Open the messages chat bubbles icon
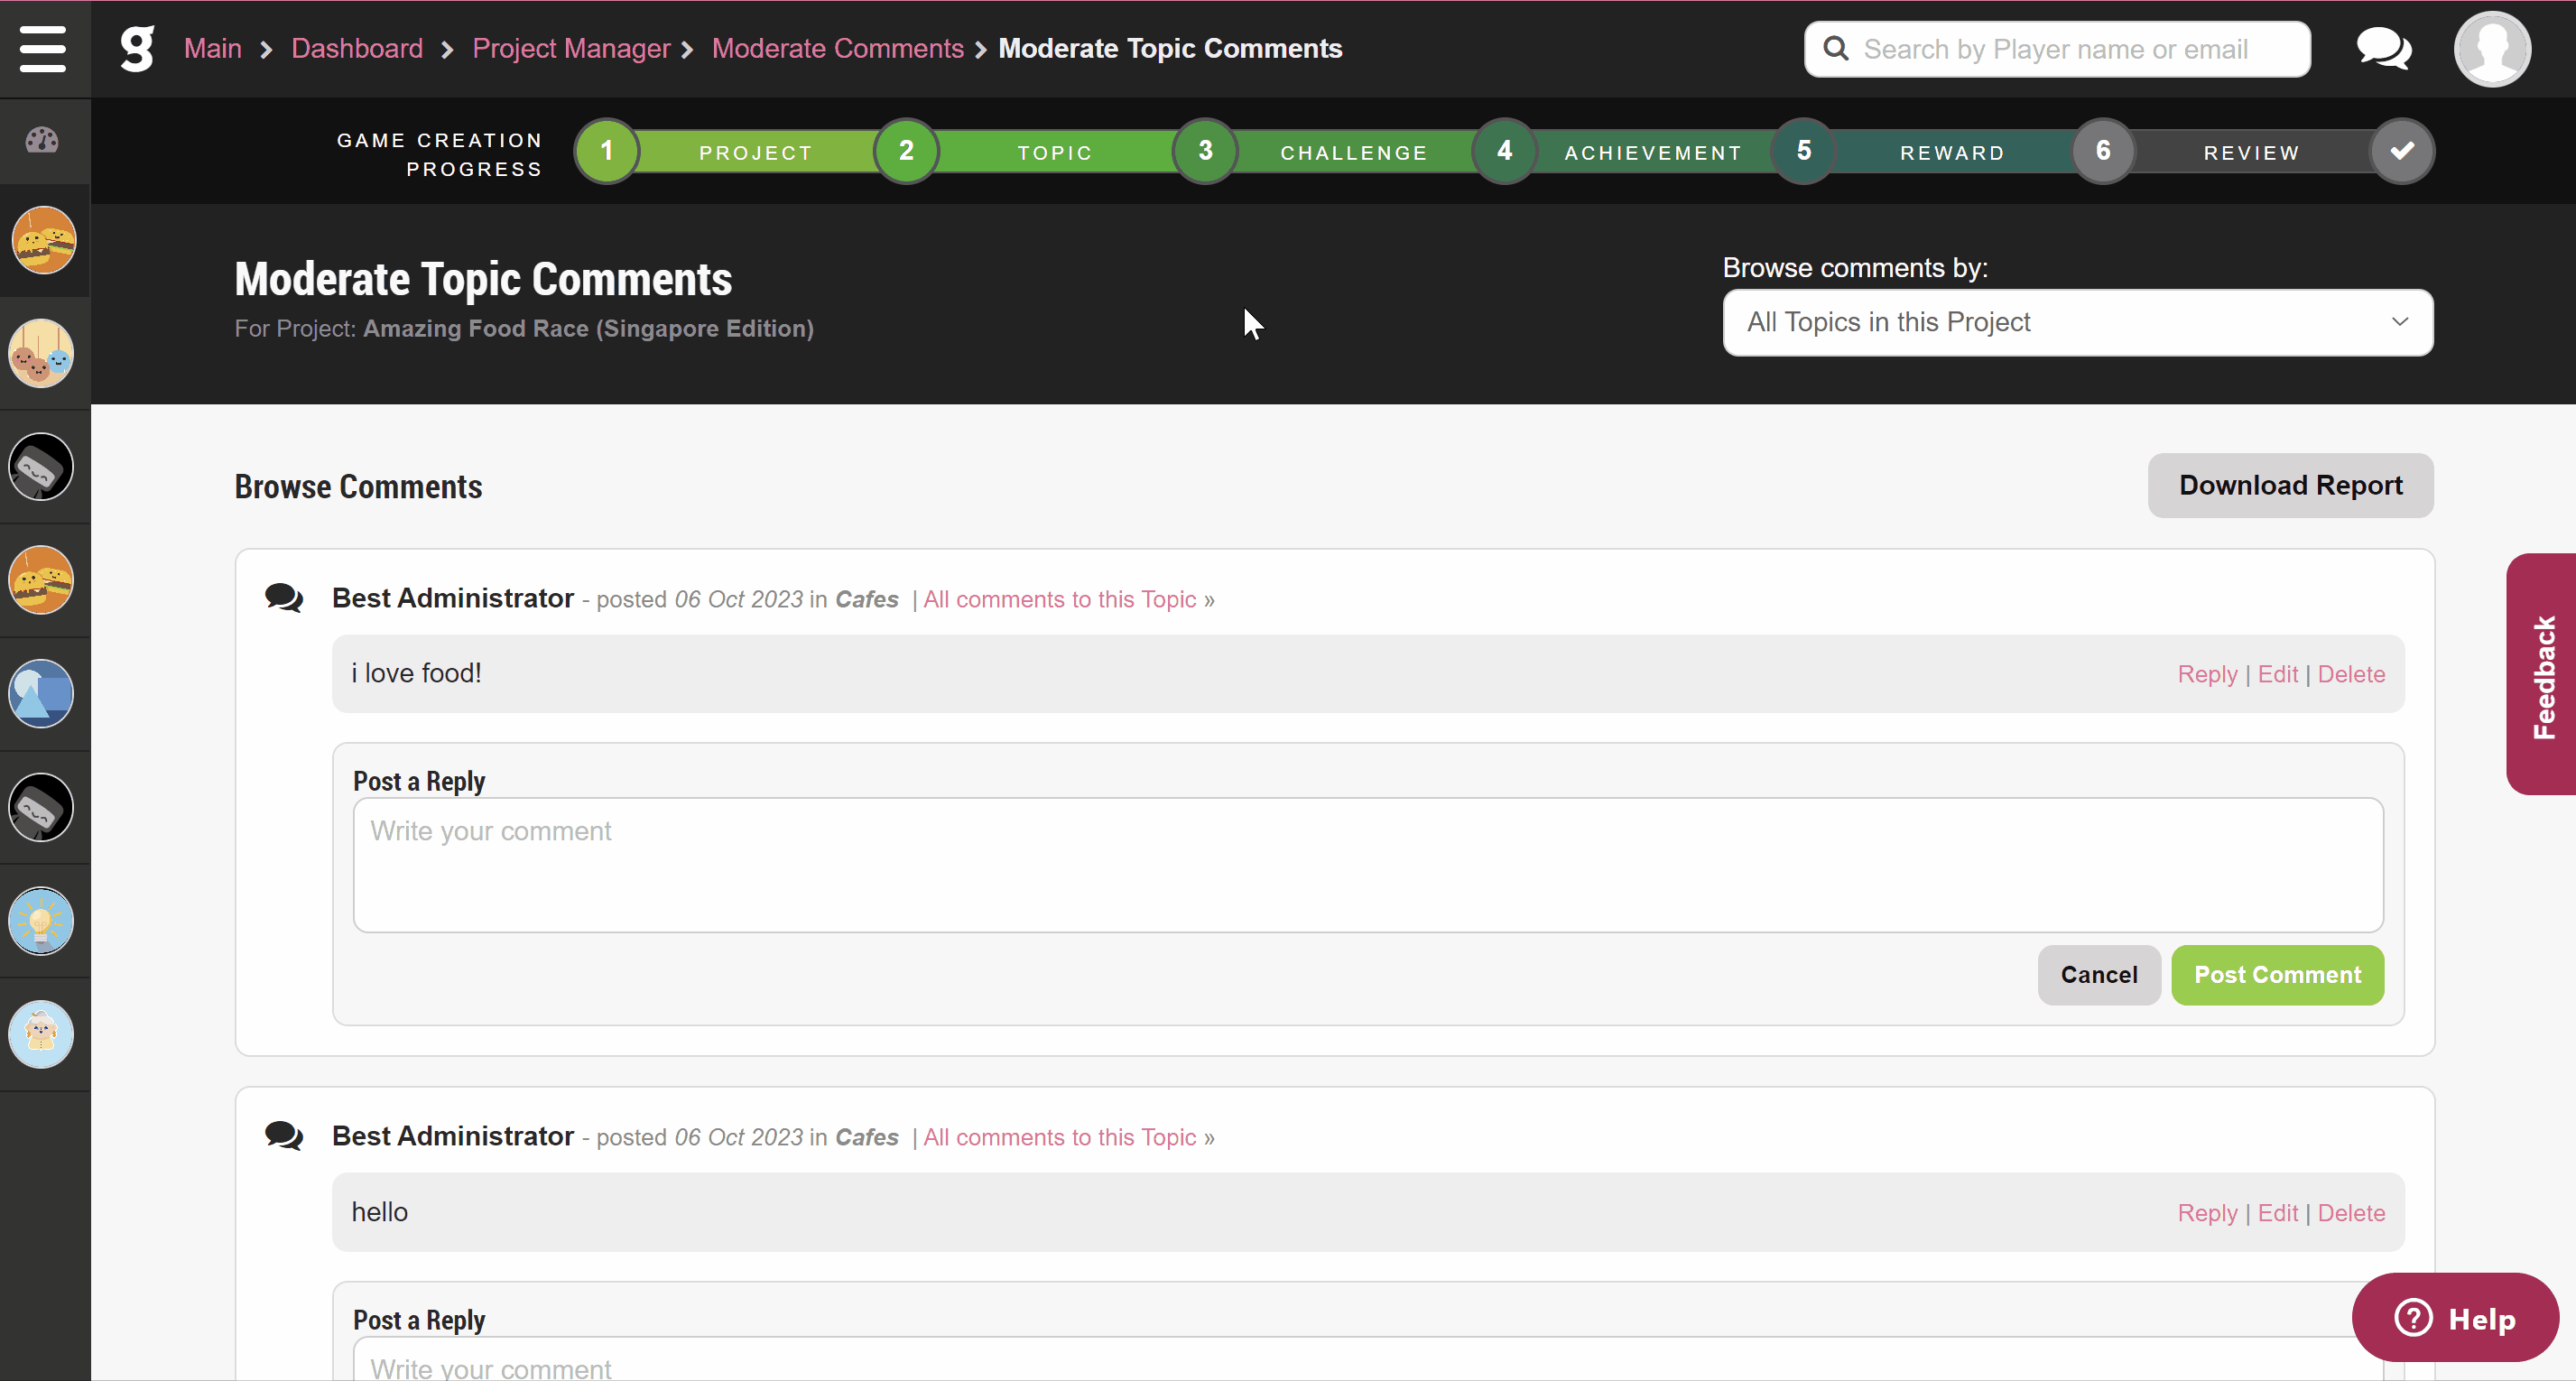2576x1381 pixels. (x=2384, y=49)
